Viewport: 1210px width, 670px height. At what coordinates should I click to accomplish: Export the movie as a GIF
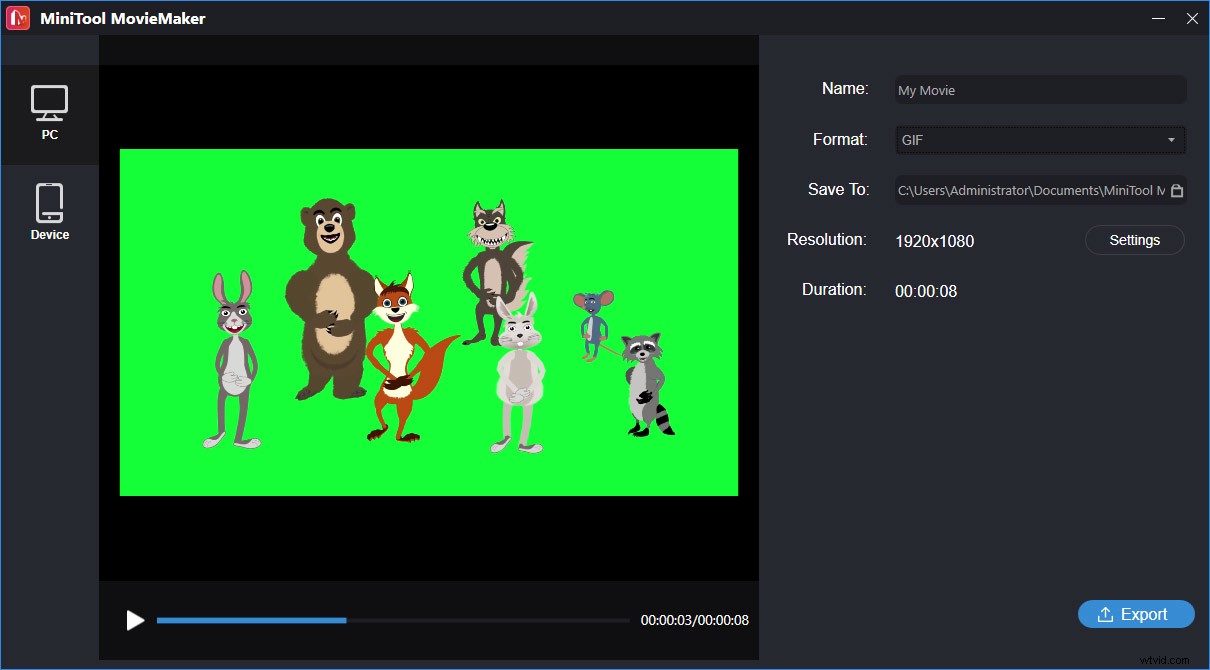[x=1136, y=614]
